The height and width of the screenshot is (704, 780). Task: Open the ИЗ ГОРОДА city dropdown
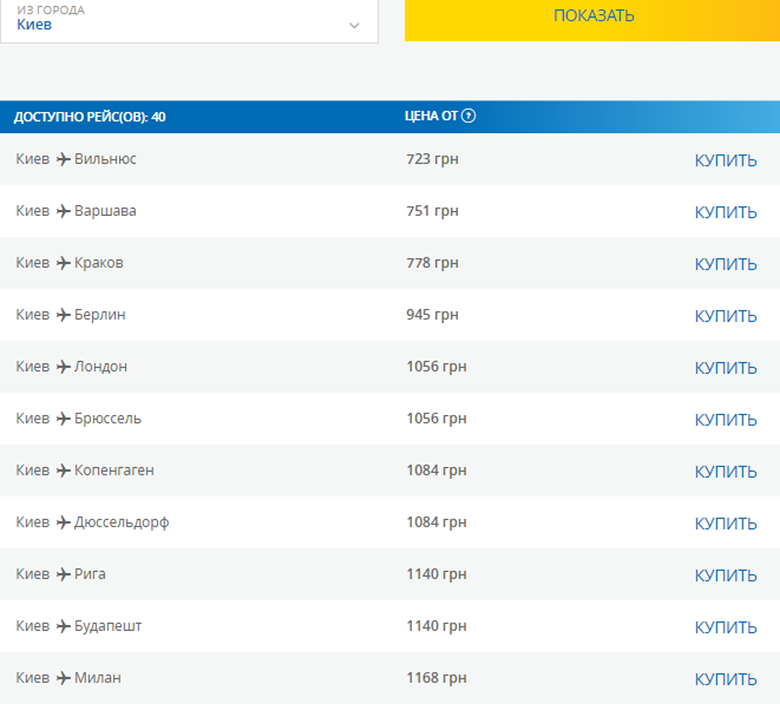(x=188, y=20)
